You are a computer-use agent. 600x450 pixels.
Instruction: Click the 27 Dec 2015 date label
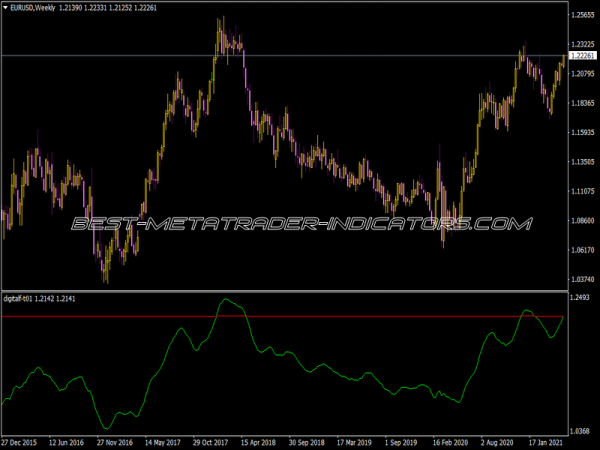(x=20, y=440)
